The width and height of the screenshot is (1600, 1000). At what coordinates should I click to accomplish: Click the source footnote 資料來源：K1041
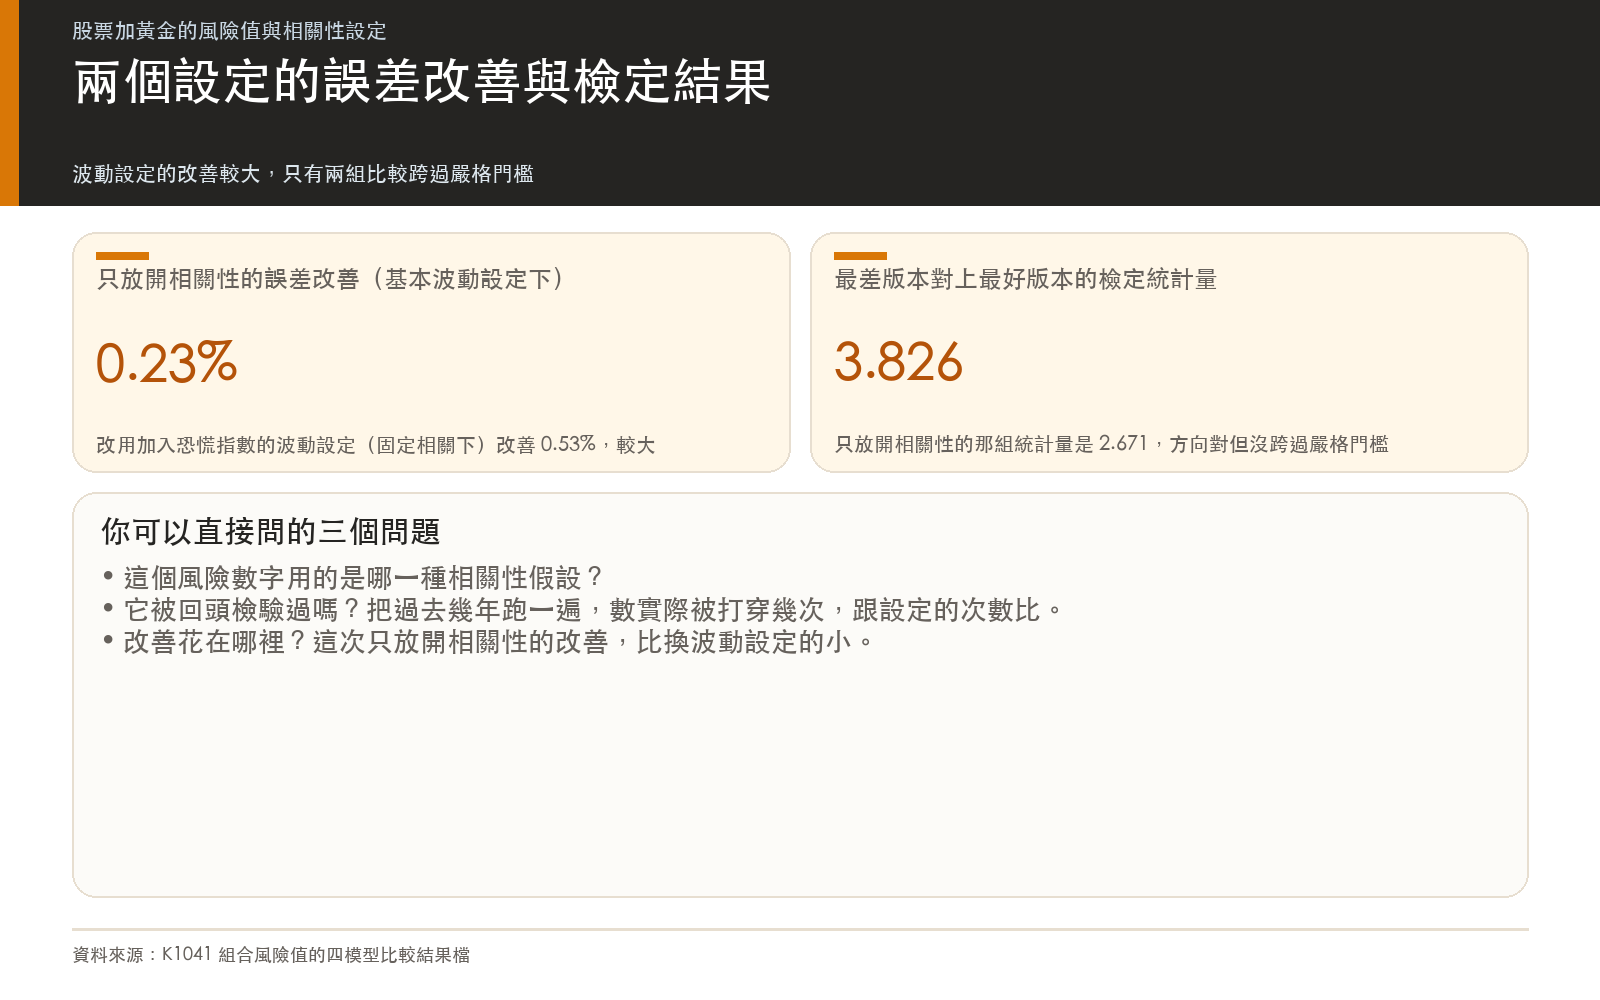click(271, 955)
